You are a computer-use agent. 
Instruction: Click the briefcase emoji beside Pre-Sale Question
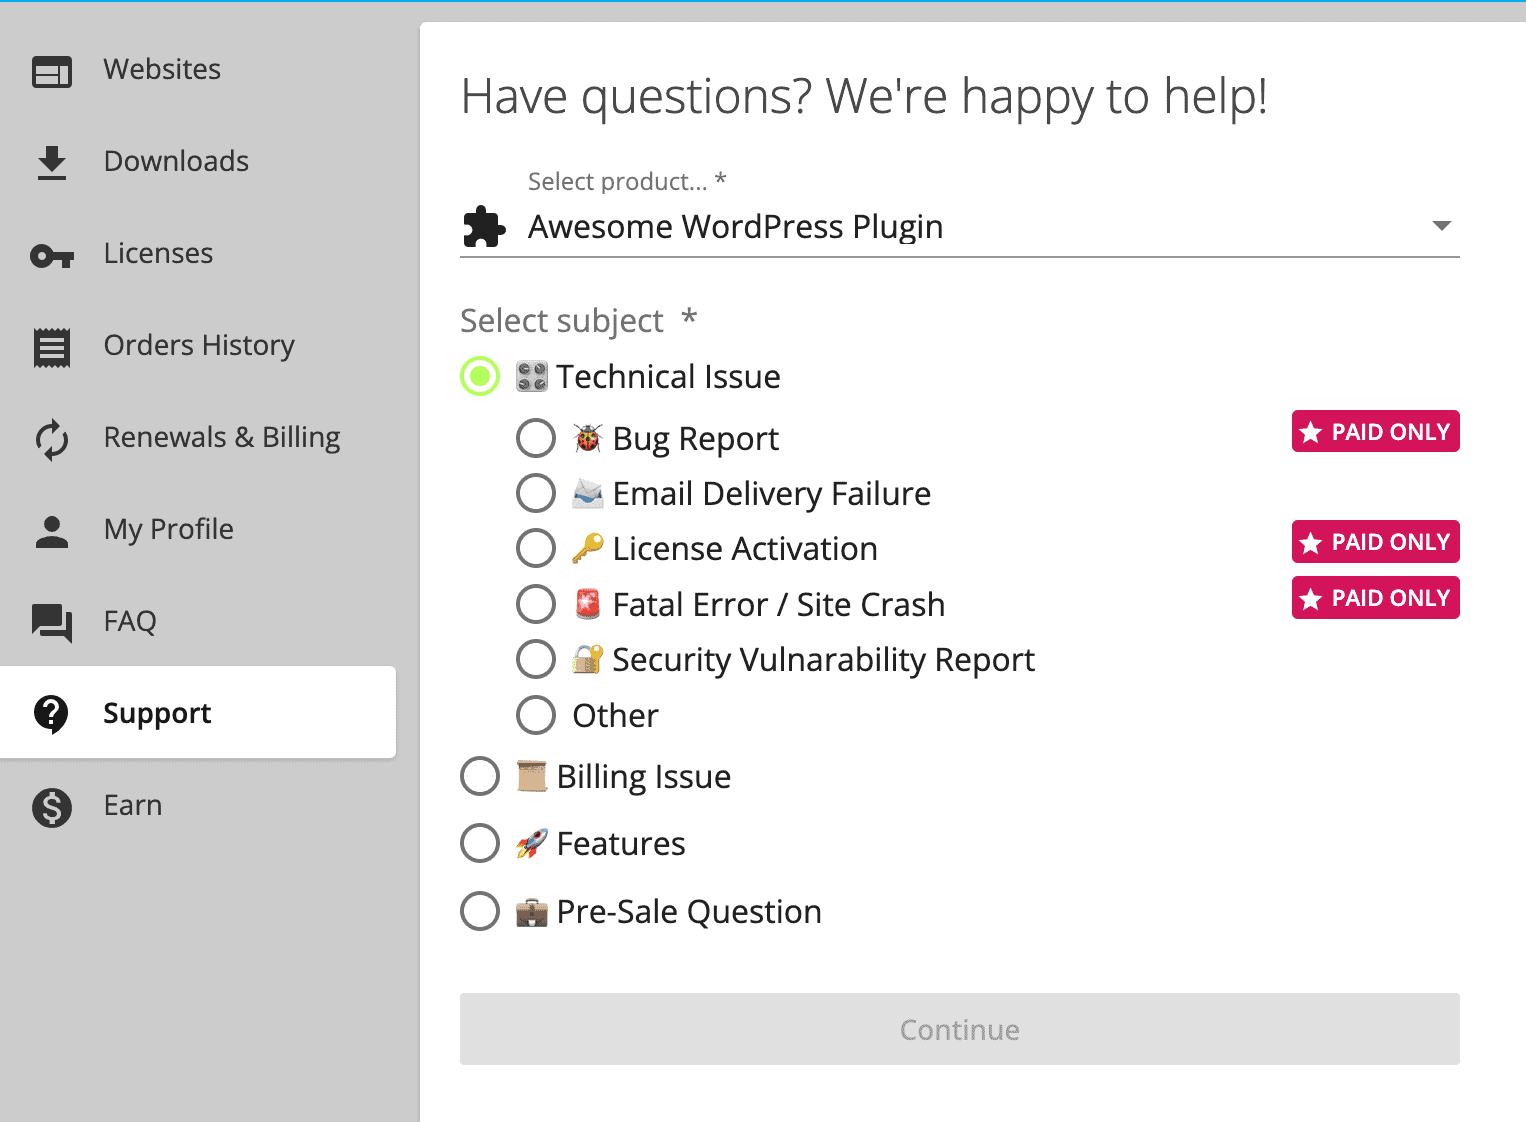pyautogui.click(x=532, y=912)
